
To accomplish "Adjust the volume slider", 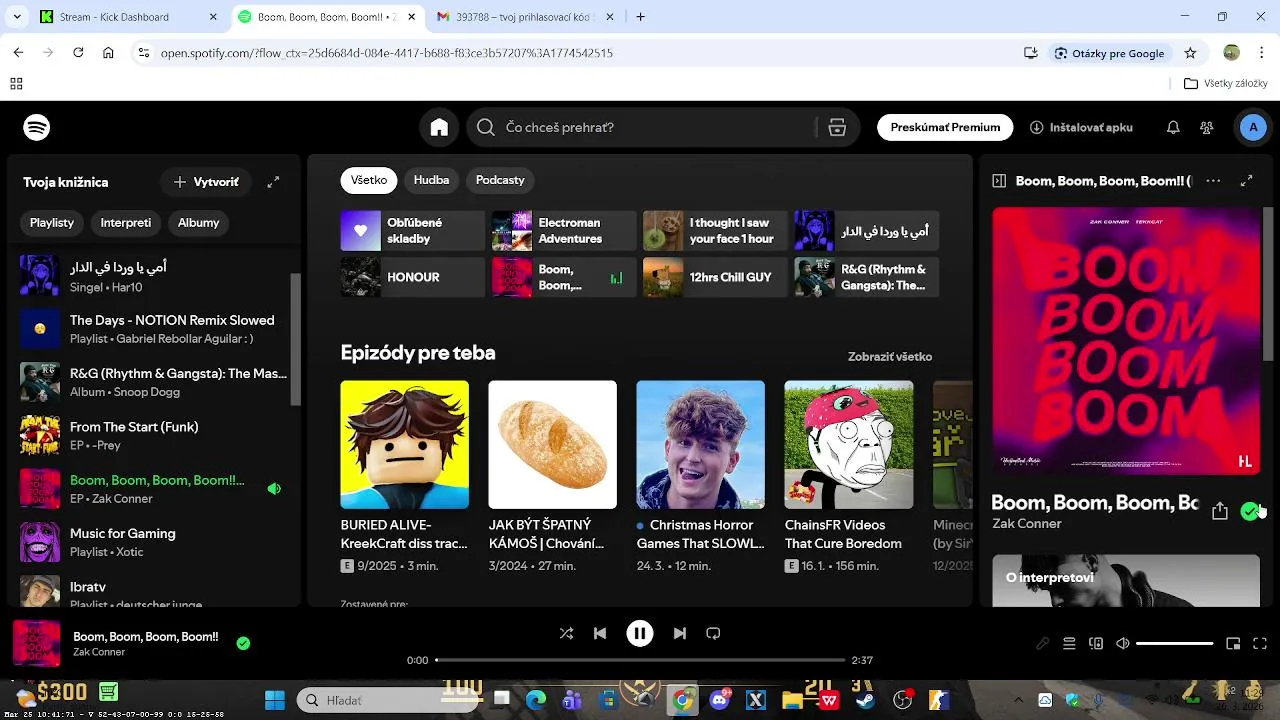I will click(x=1174, y=644).
